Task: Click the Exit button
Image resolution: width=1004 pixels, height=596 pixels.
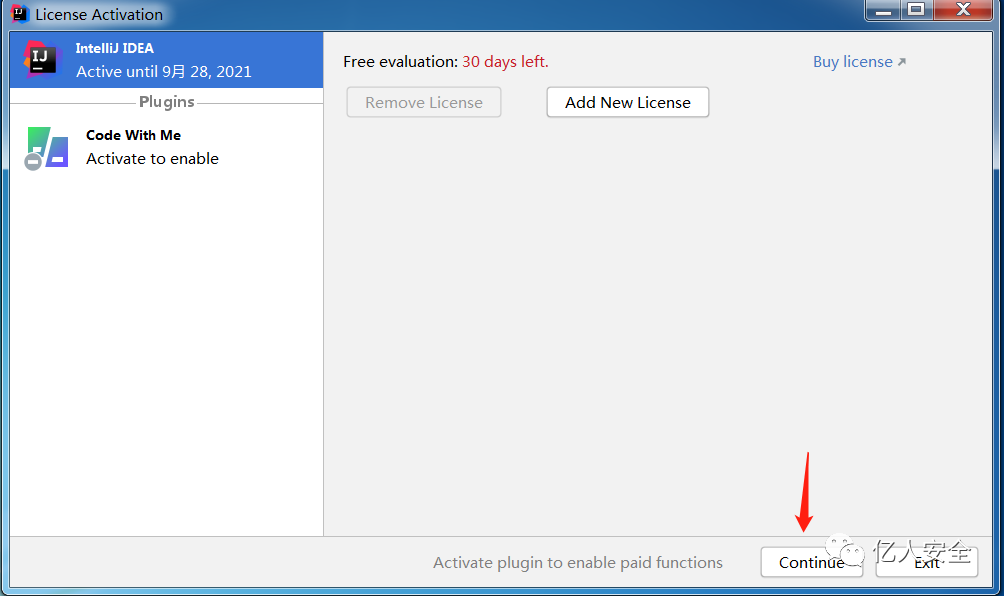Action: pos(927,562)
